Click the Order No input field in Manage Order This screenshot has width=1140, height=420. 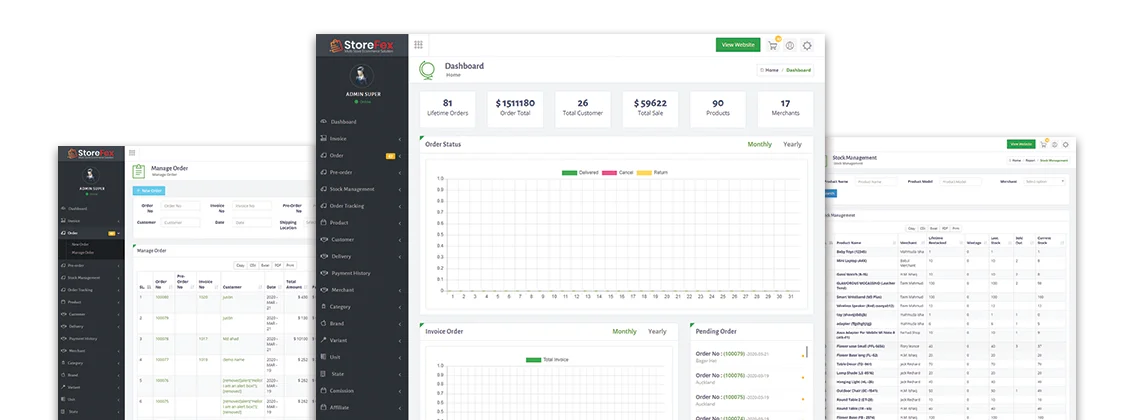[x=180, y=206]
